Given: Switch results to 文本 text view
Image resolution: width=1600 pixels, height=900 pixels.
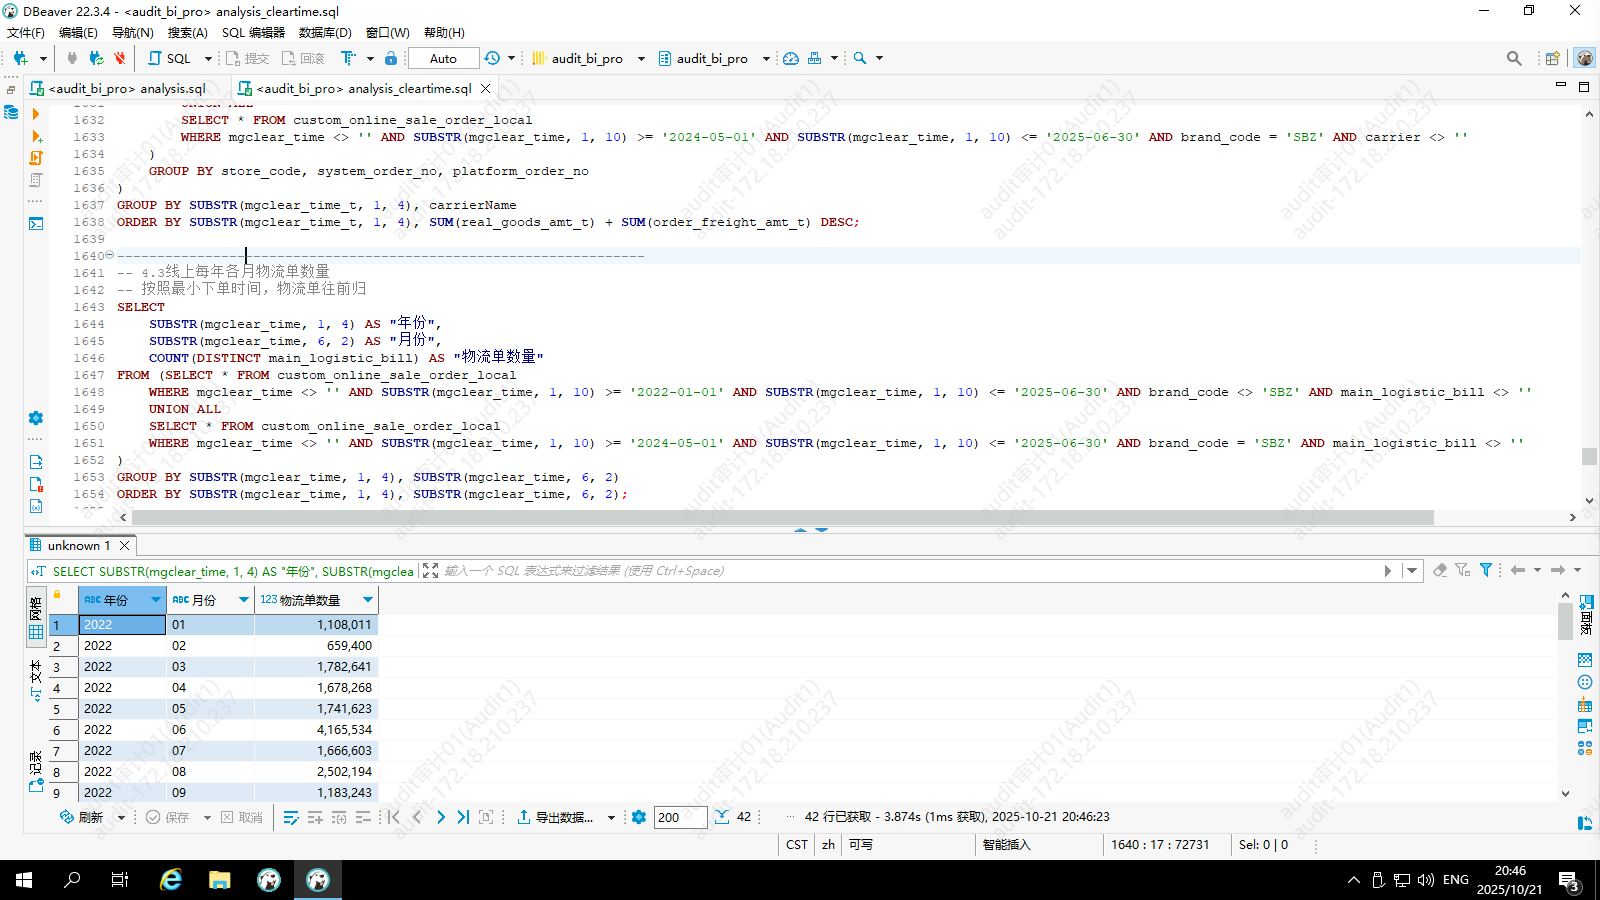Looking at the screenshot, I should (x=36, y=678).
